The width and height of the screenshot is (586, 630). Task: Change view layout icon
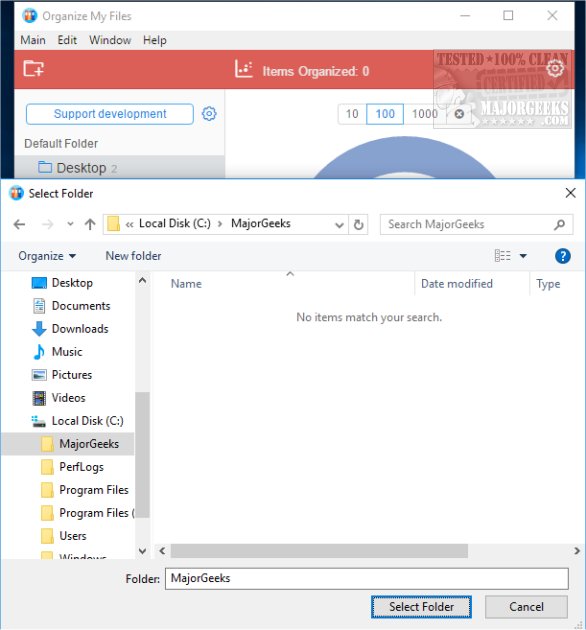click(502, 256)
